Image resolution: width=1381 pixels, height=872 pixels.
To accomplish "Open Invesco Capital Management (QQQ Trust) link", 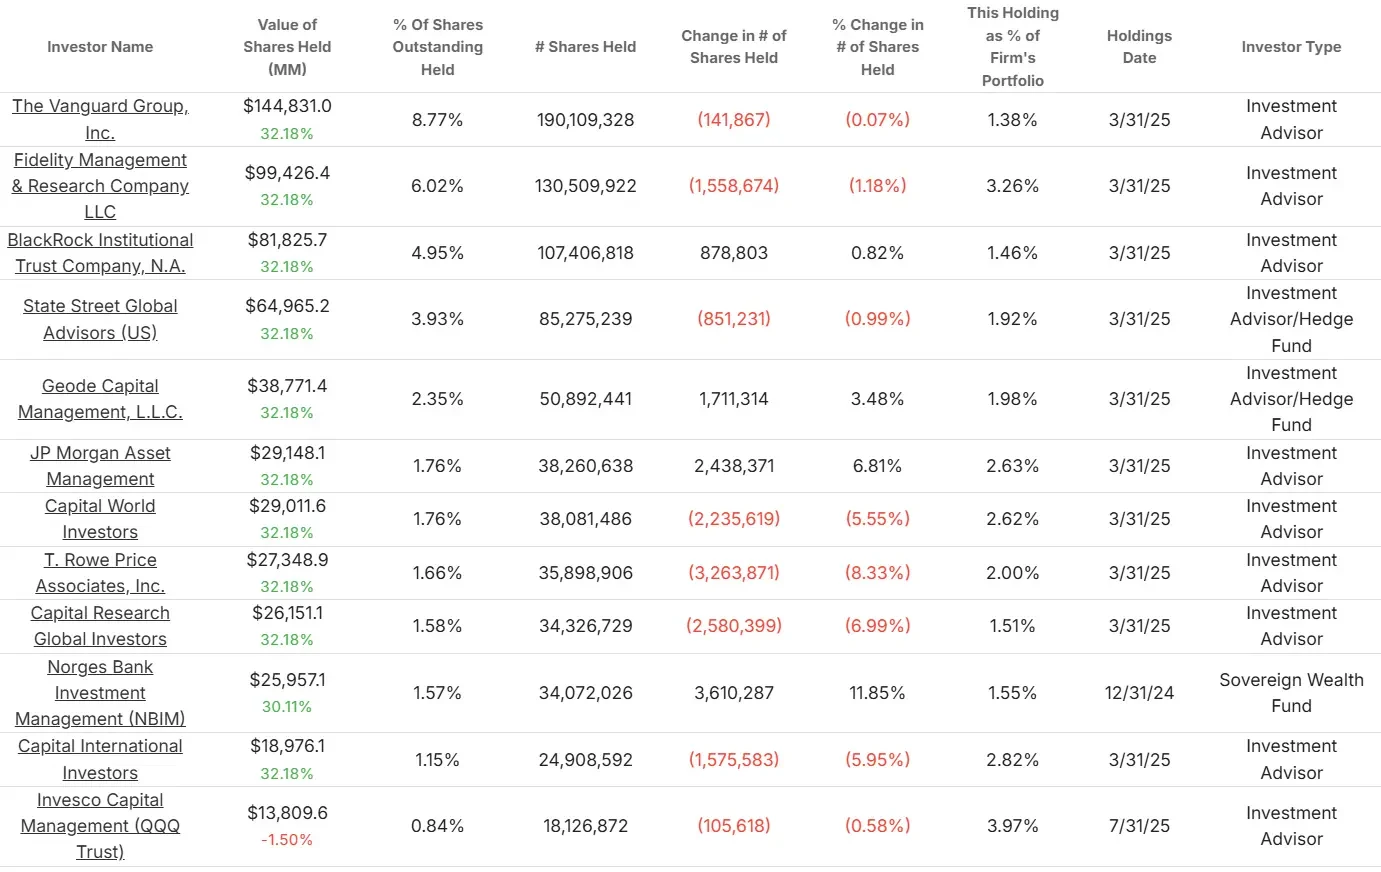I will click(x=100, y=826).
